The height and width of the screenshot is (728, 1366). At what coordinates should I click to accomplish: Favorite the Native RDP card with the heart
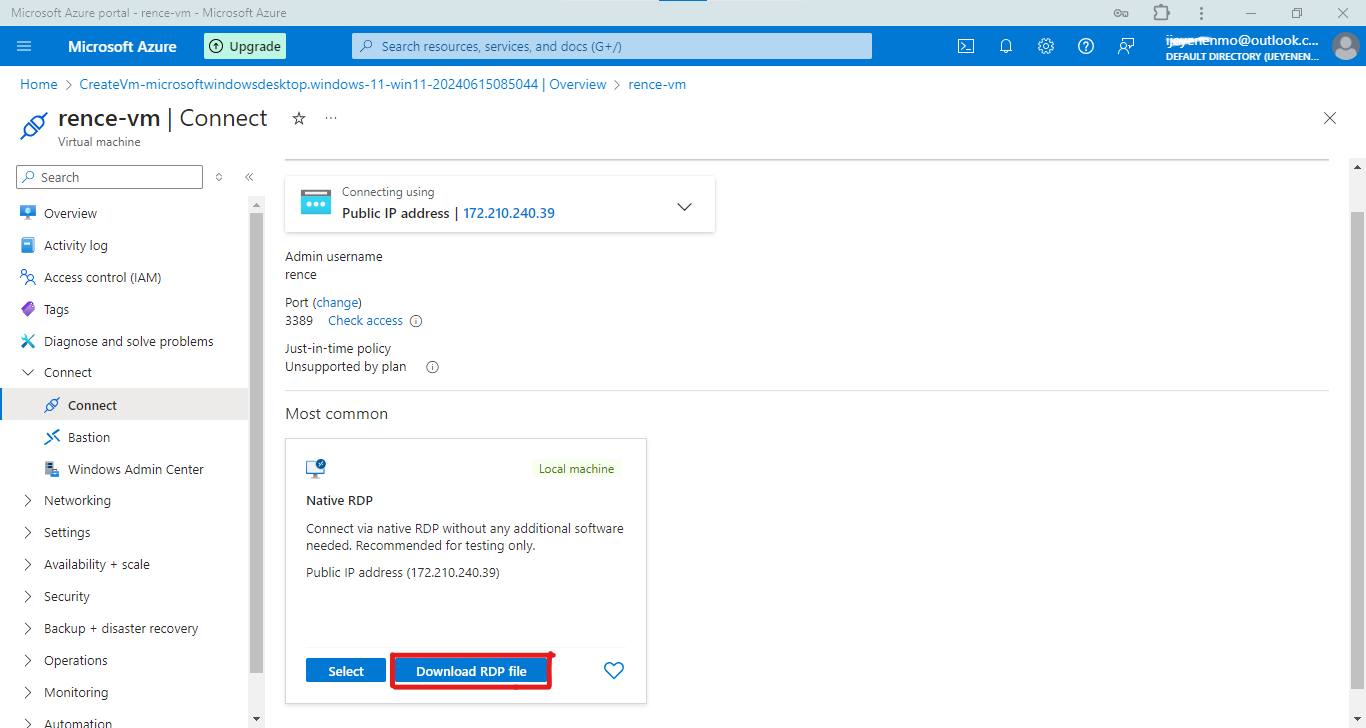click(x=614, y=671)
